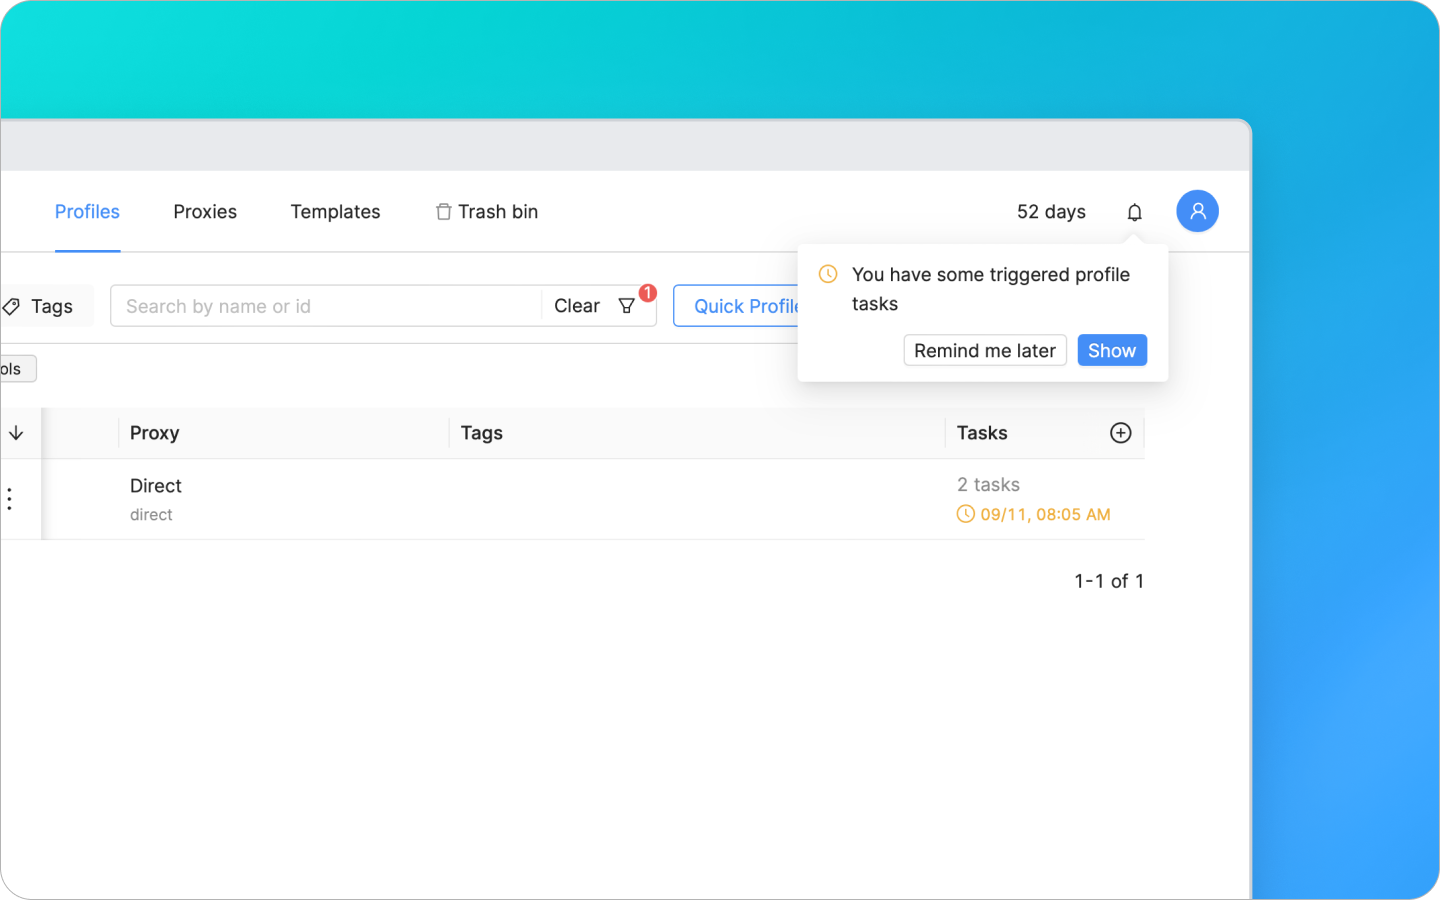1440x900 pixels.
Task: Open the Tags selector
Action: [x=42, y=306]
